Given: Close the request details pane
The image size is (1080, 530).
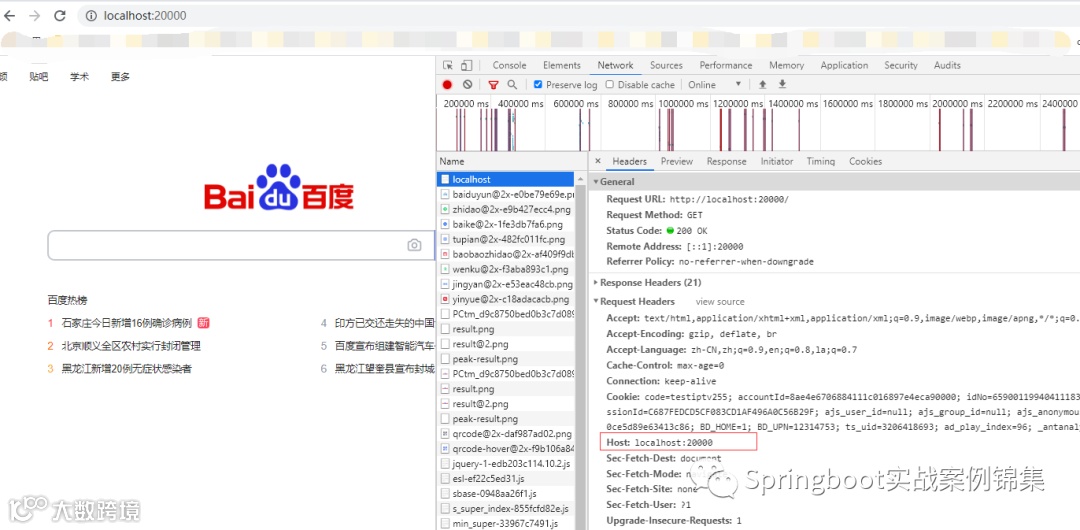Looking at the screenshot, I should (x=598, y=161).
